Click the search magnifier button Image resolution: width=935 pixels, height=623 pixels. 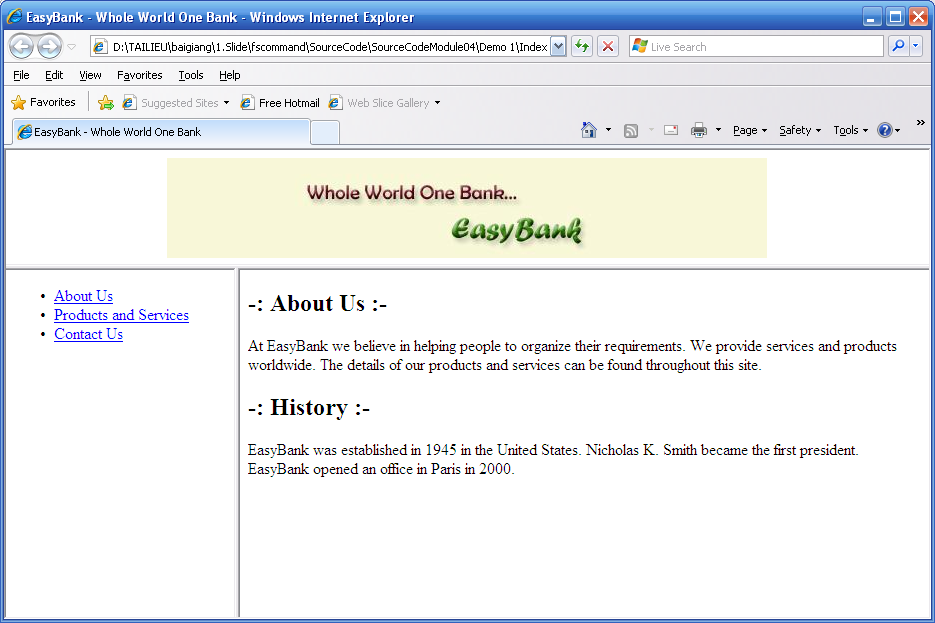[897, 46]
